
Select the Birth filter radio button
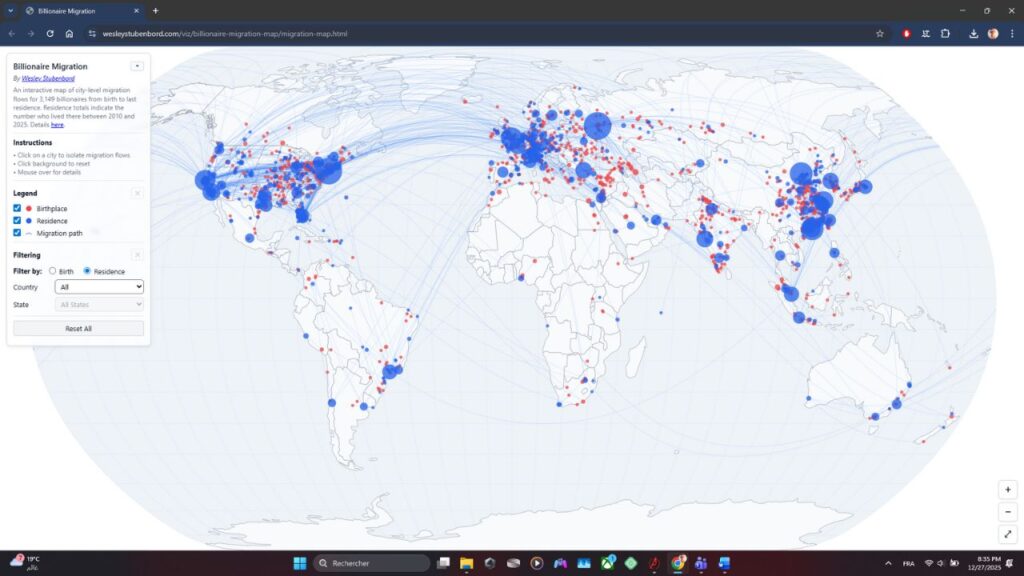tap(53, 271)
